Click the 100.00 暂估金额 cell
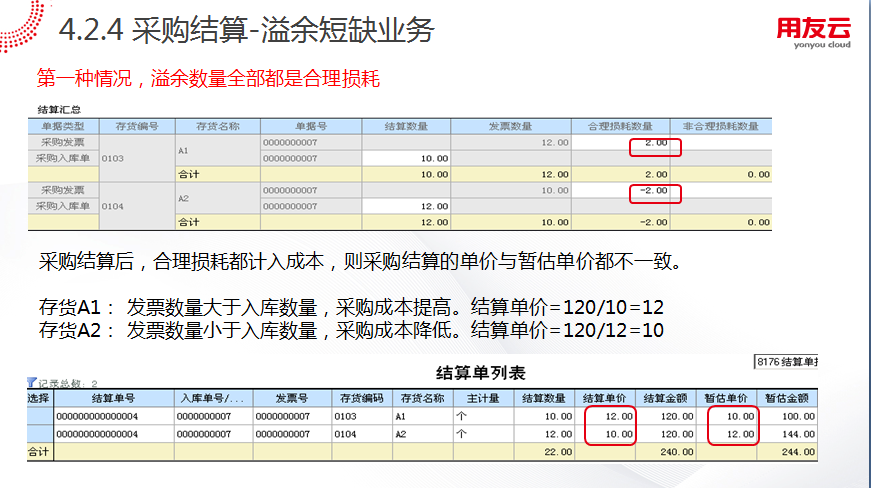Image resolution: width=871 pixels, height=488 pixels. coord(787,416)
